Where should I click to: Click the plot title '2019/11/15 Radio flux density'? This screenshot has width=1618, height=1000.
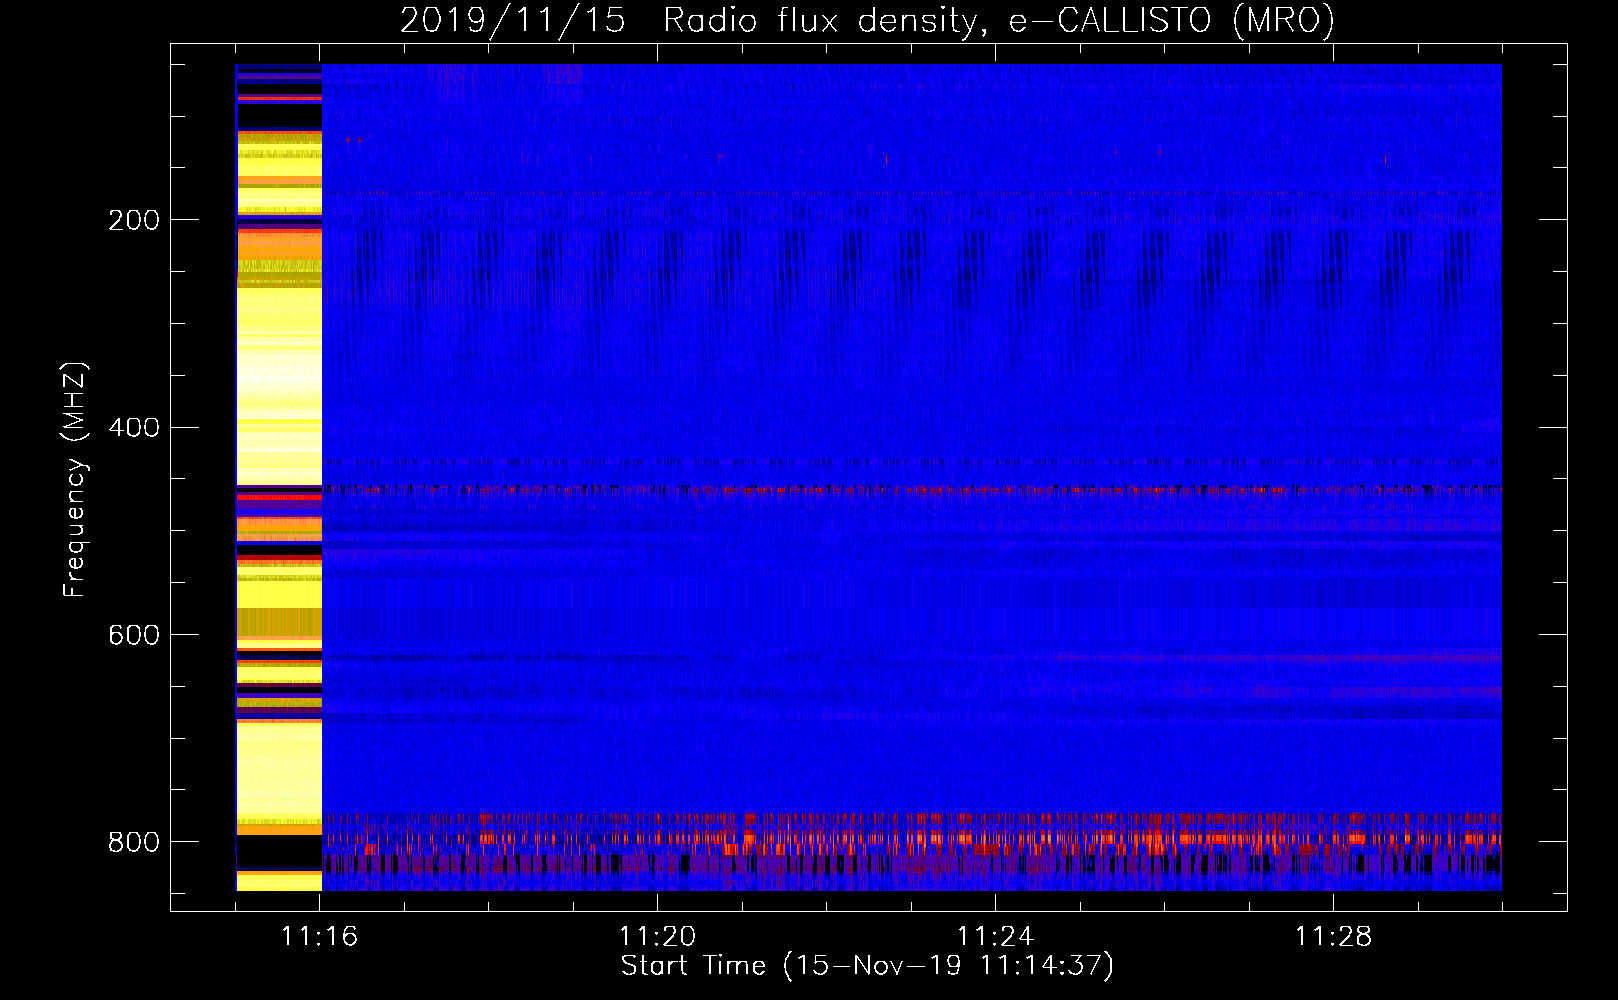click(x=688, y=20)
